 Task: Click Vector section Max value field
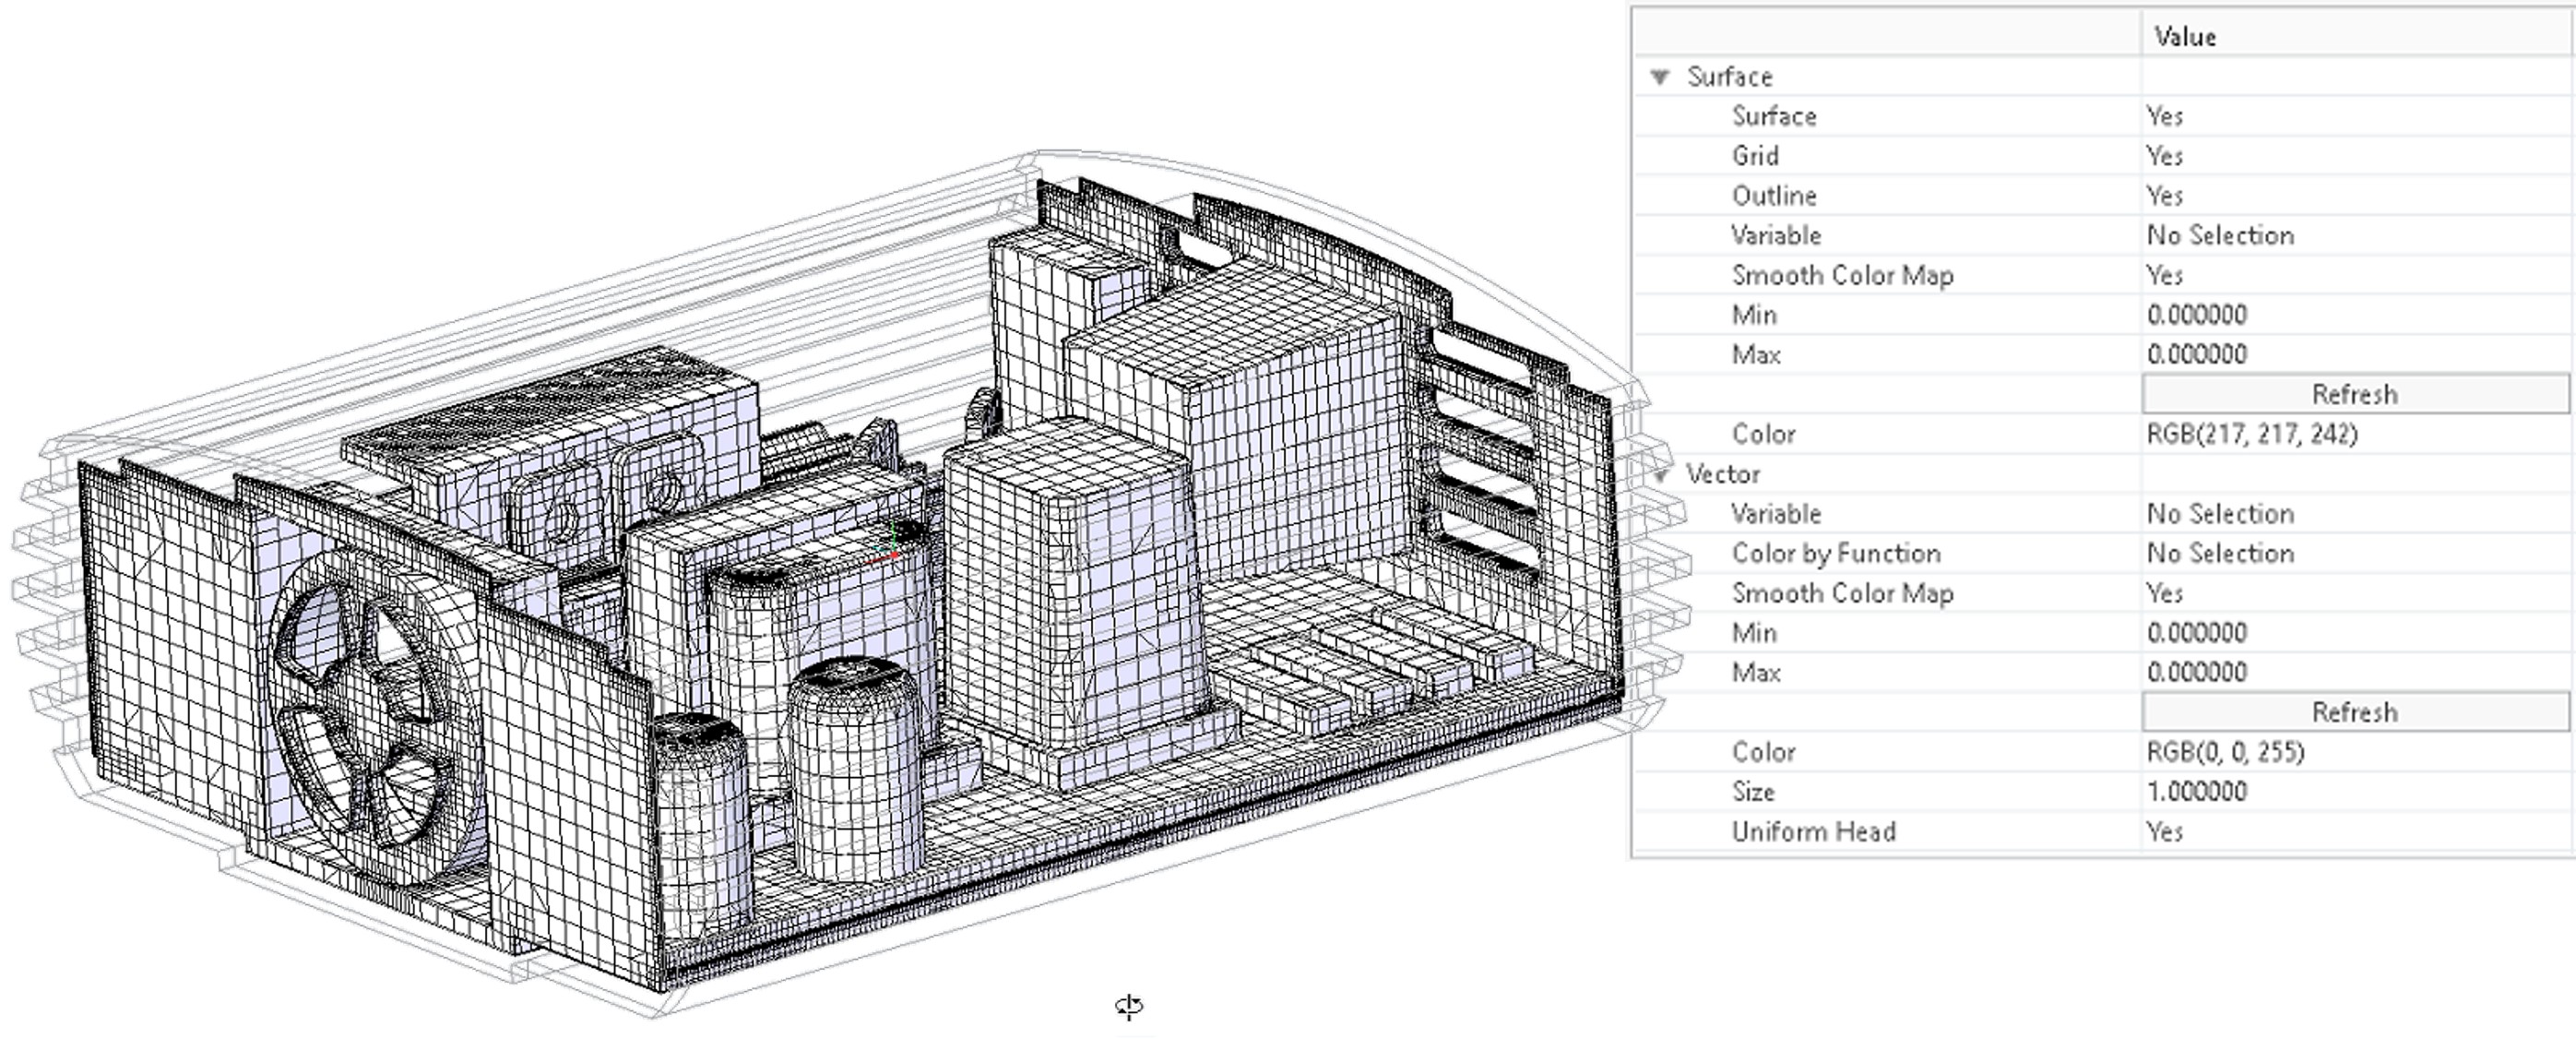[x=2197, y=673]
